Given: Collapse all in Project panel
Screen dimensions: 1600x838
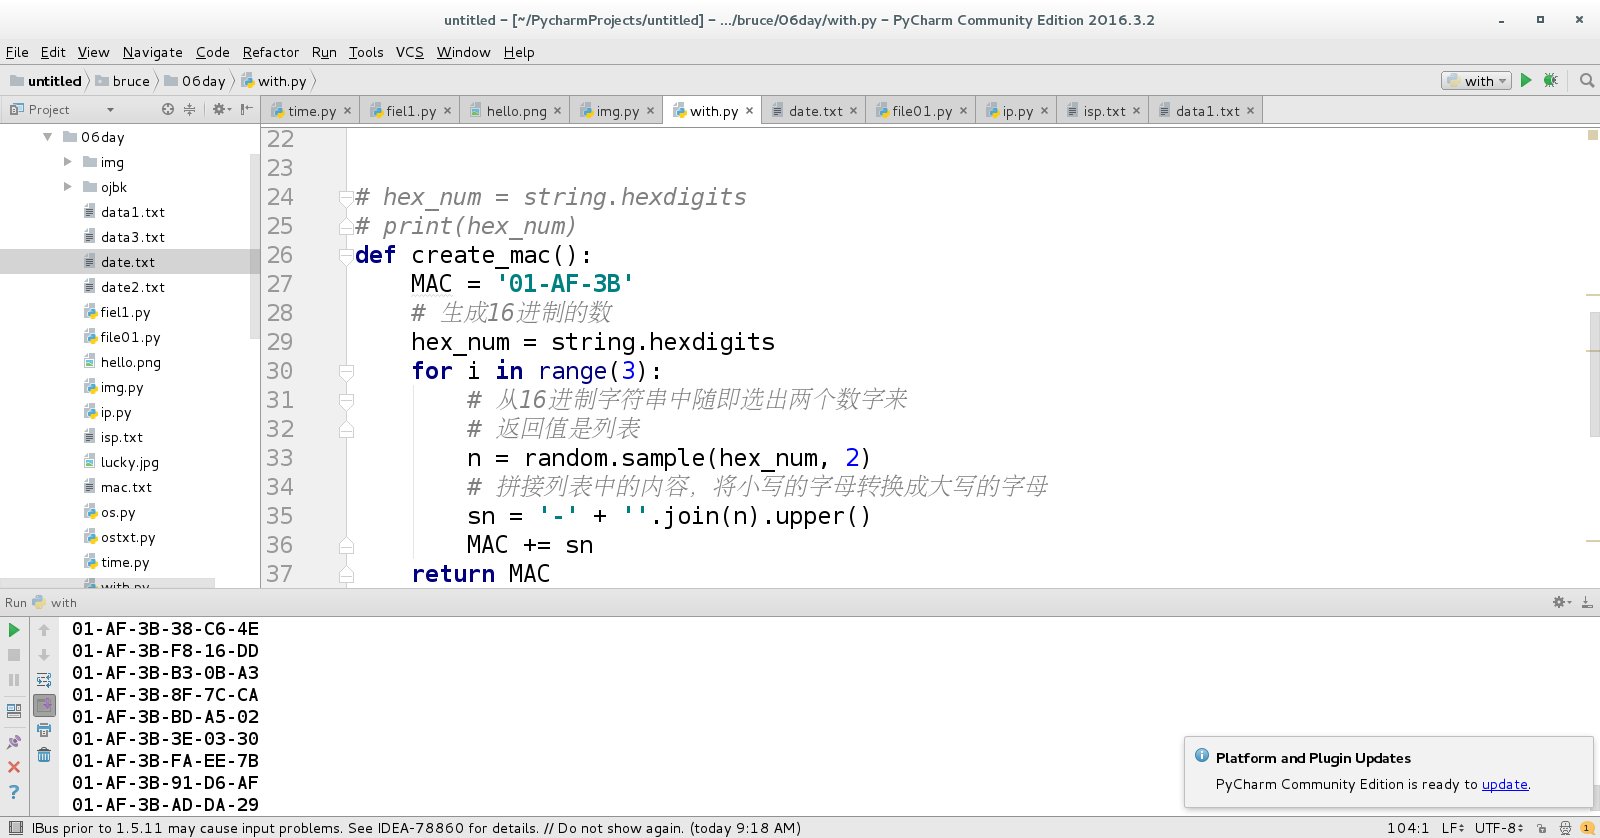Looking at the screenshot, I should click(189, 109).
